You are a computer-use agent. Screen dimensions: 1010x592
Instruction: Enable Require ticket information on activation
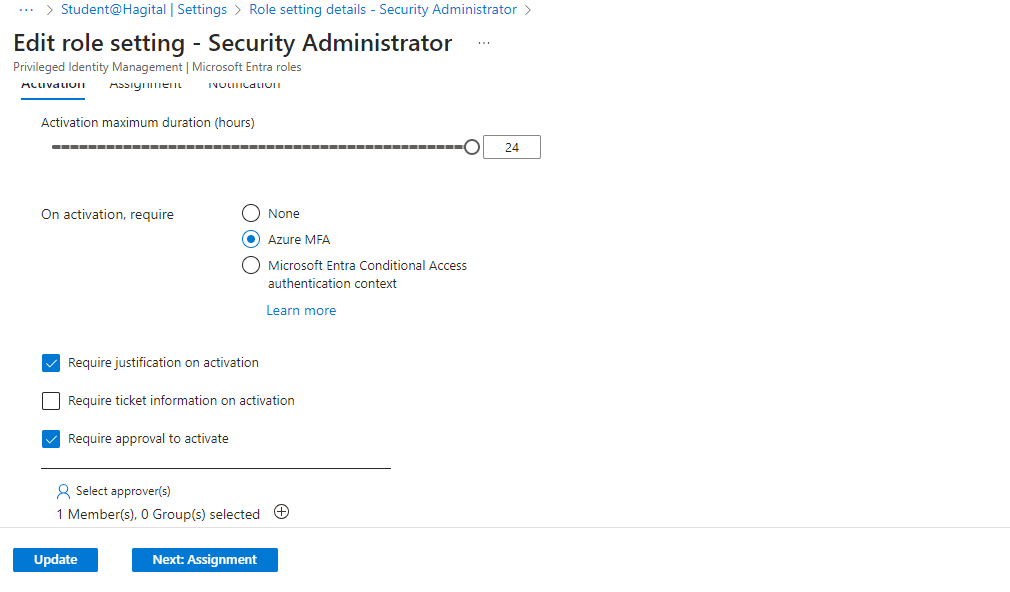52,401
